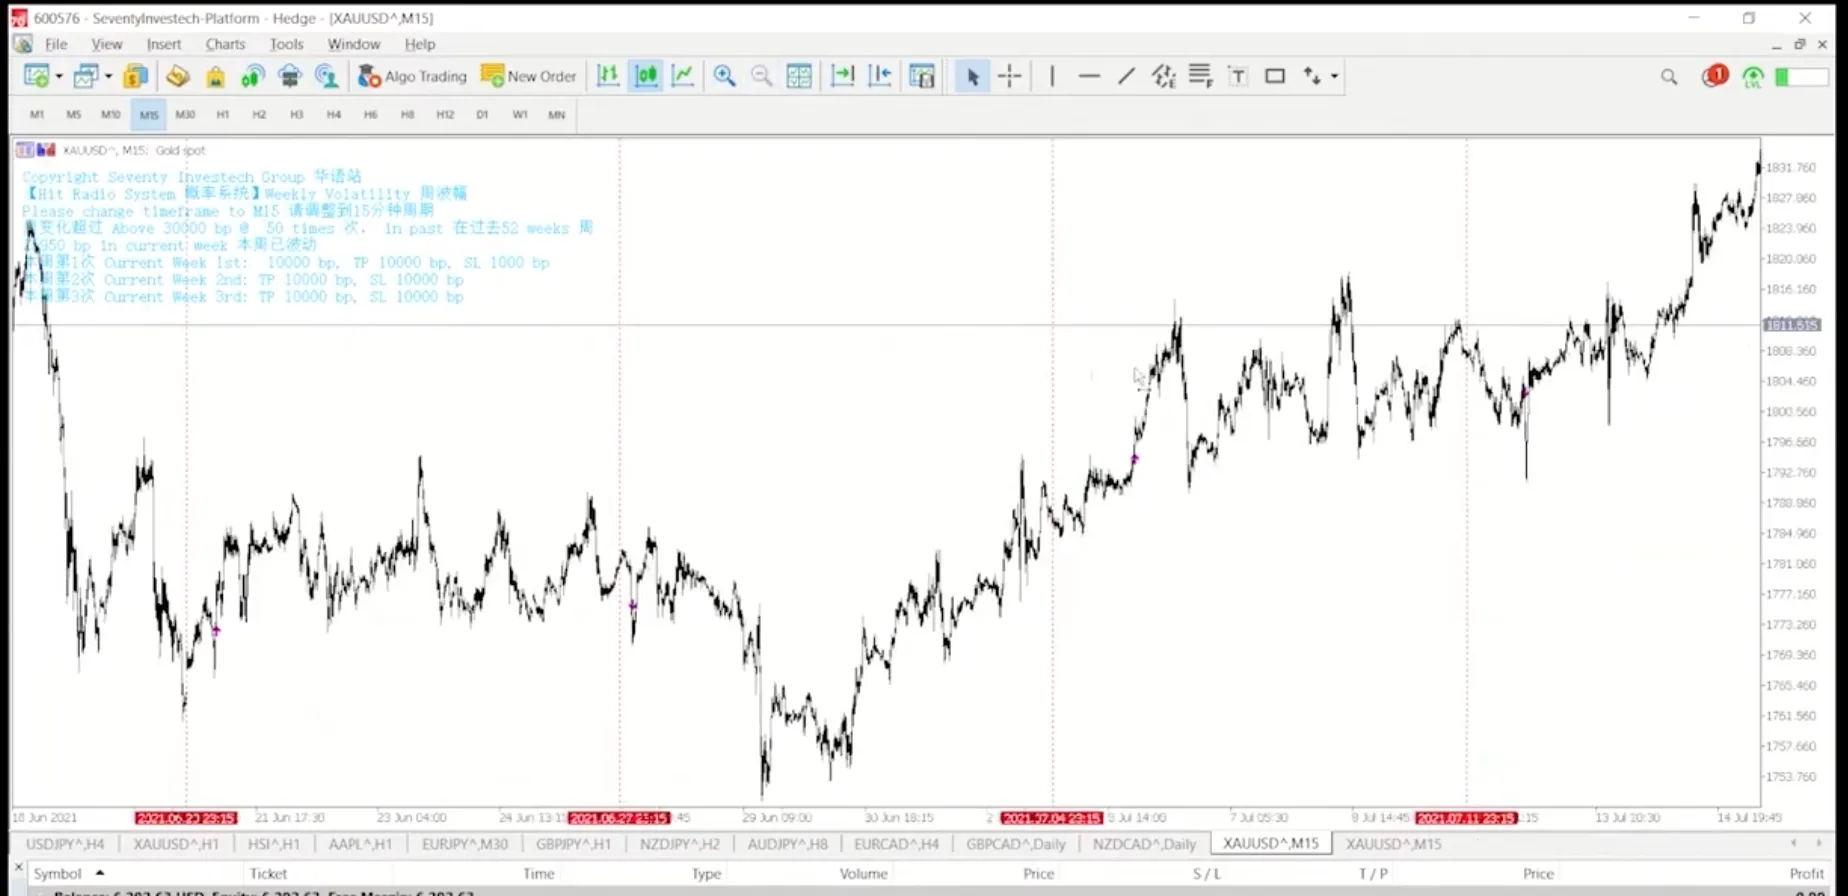Zoom in on the chart
Viewport: 1848px width, 896px height.
click(725, 76)
